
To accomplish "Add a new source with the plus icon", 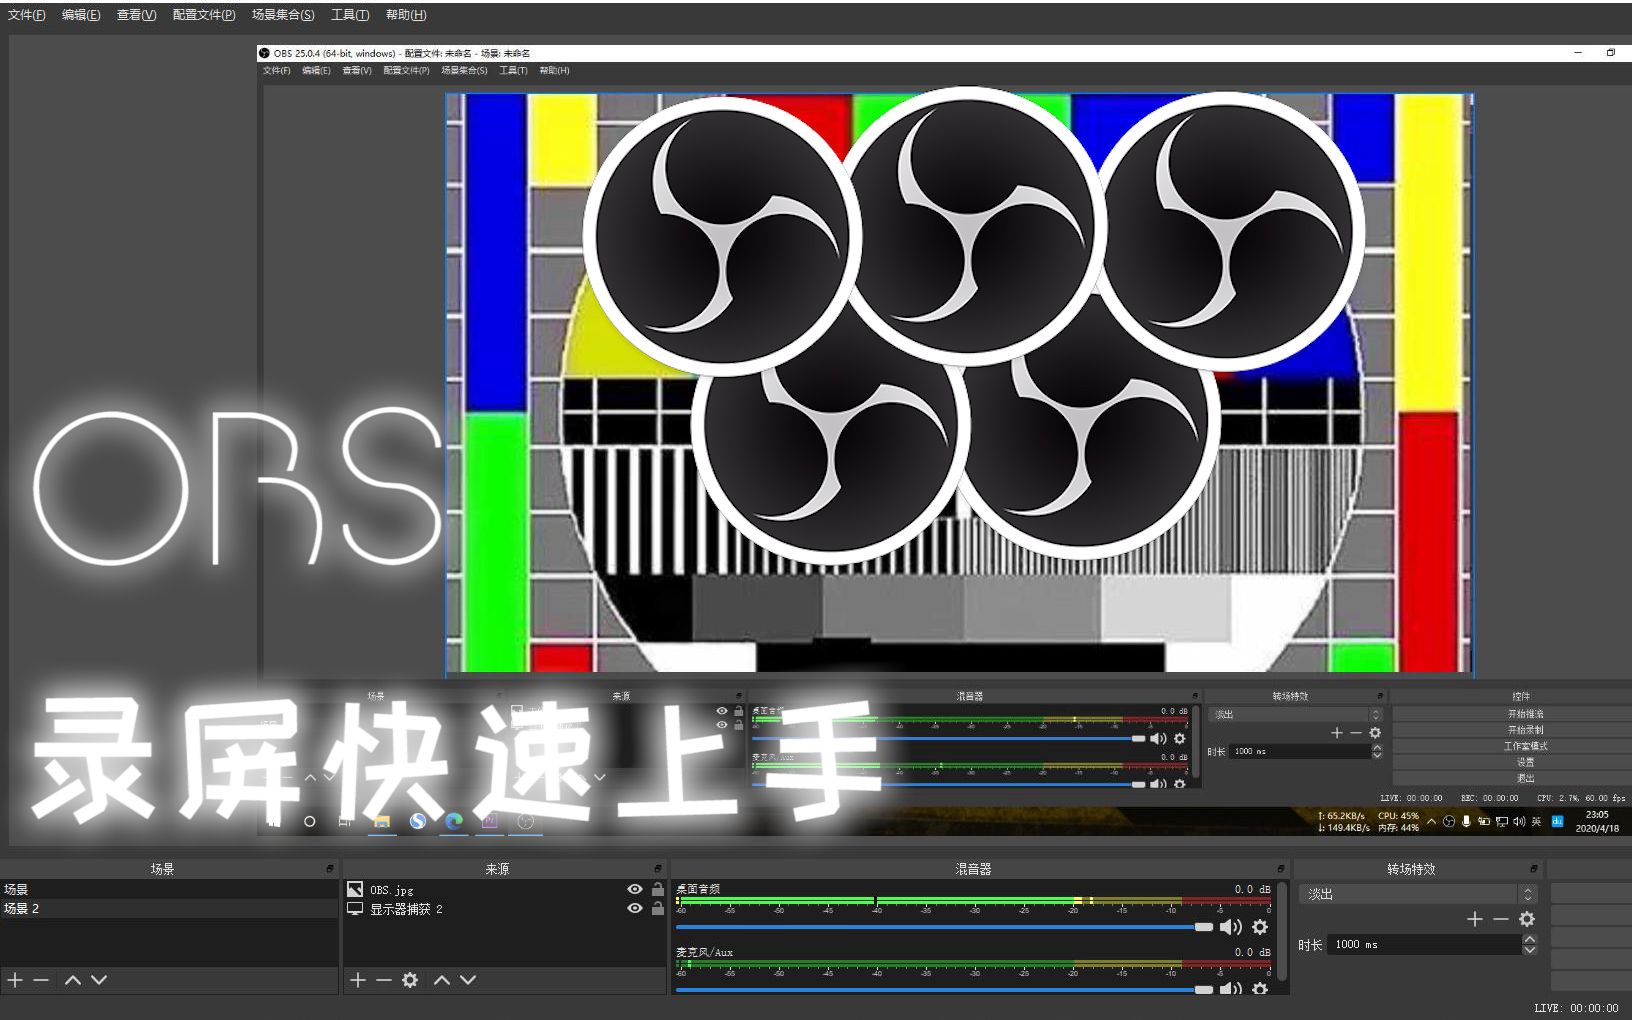I will (358, 980).
